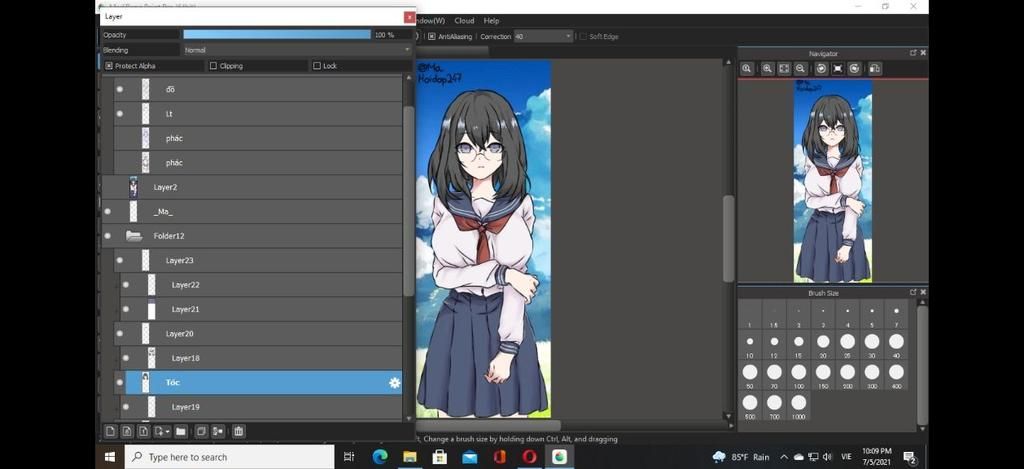Rotate canvas right in Navigator

854,69
